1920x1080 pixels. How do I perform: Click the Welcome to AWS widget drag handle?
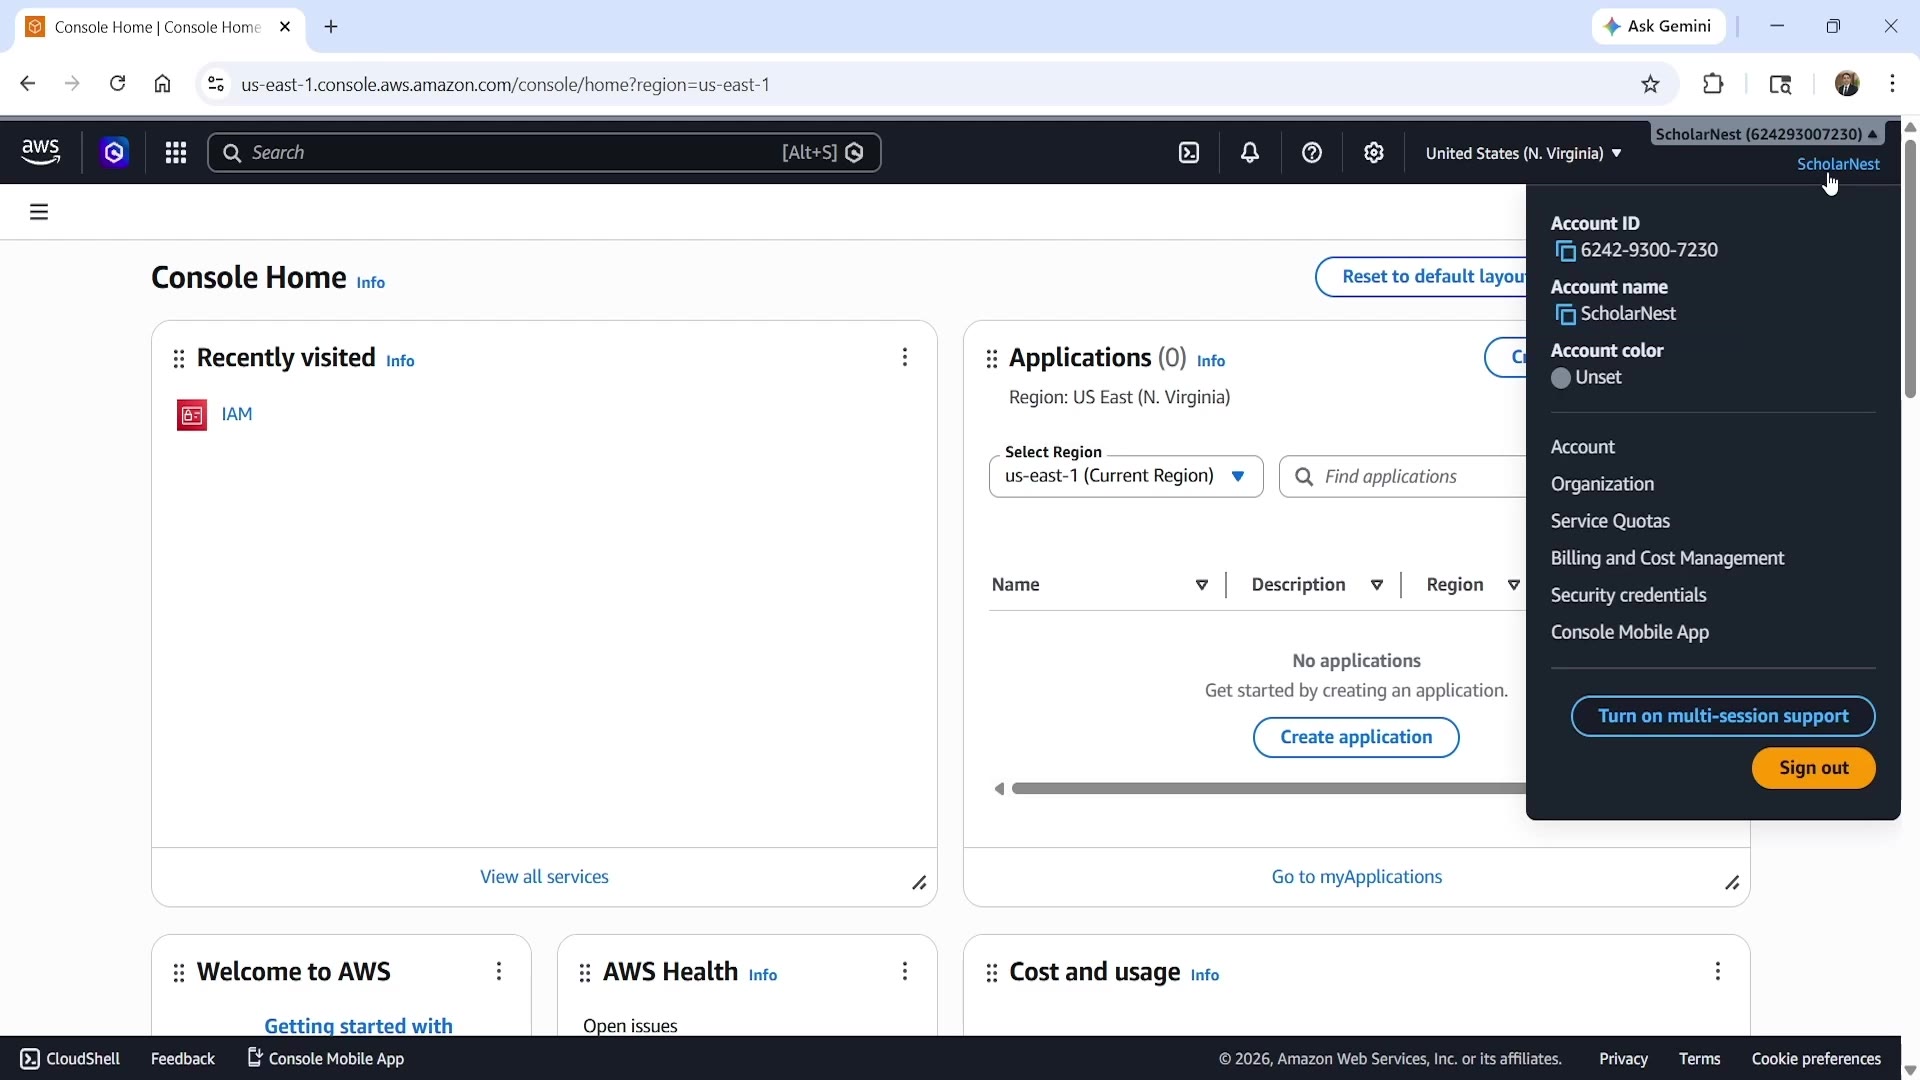pos(179,973)
